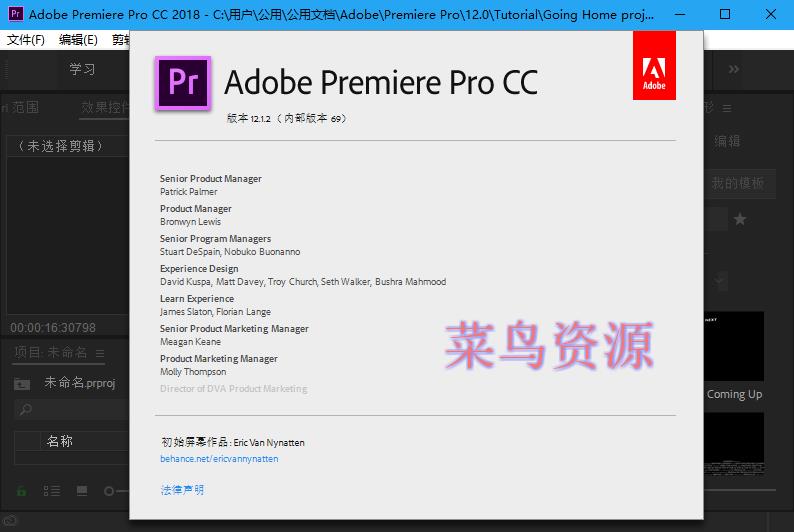The width and height of the screenshot is (794, 532).
Task: Open the 项目: 未命名 panel menu
Action: point(100,353)
